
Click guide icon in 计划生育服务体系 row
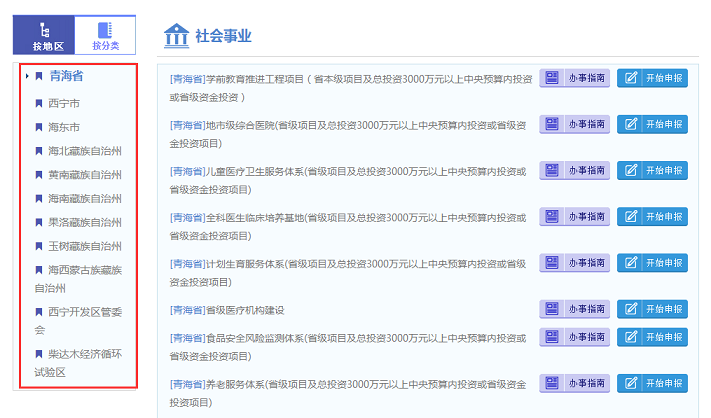pos(552,262)
